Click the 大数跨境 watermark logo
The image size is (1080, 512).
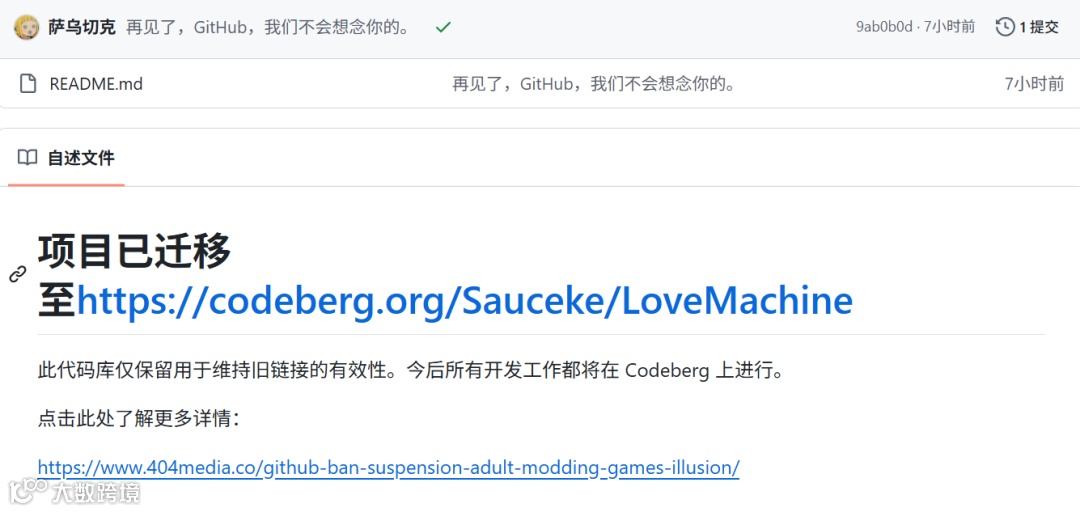[74, 492]
